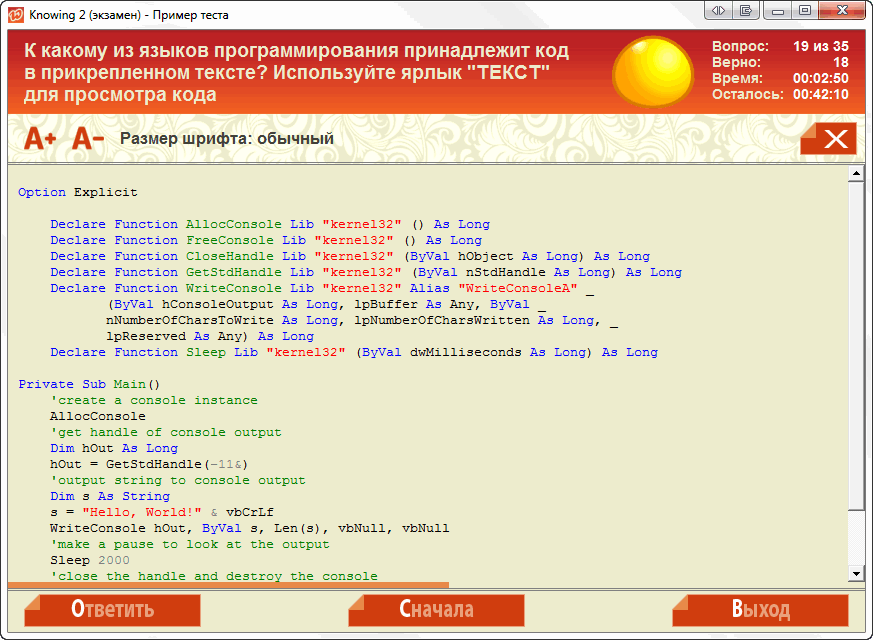The height and width of the screenshot is (640, 873).
Task: Click 'Размер шрифта: обычный' label
Action: tap(227, 139)
